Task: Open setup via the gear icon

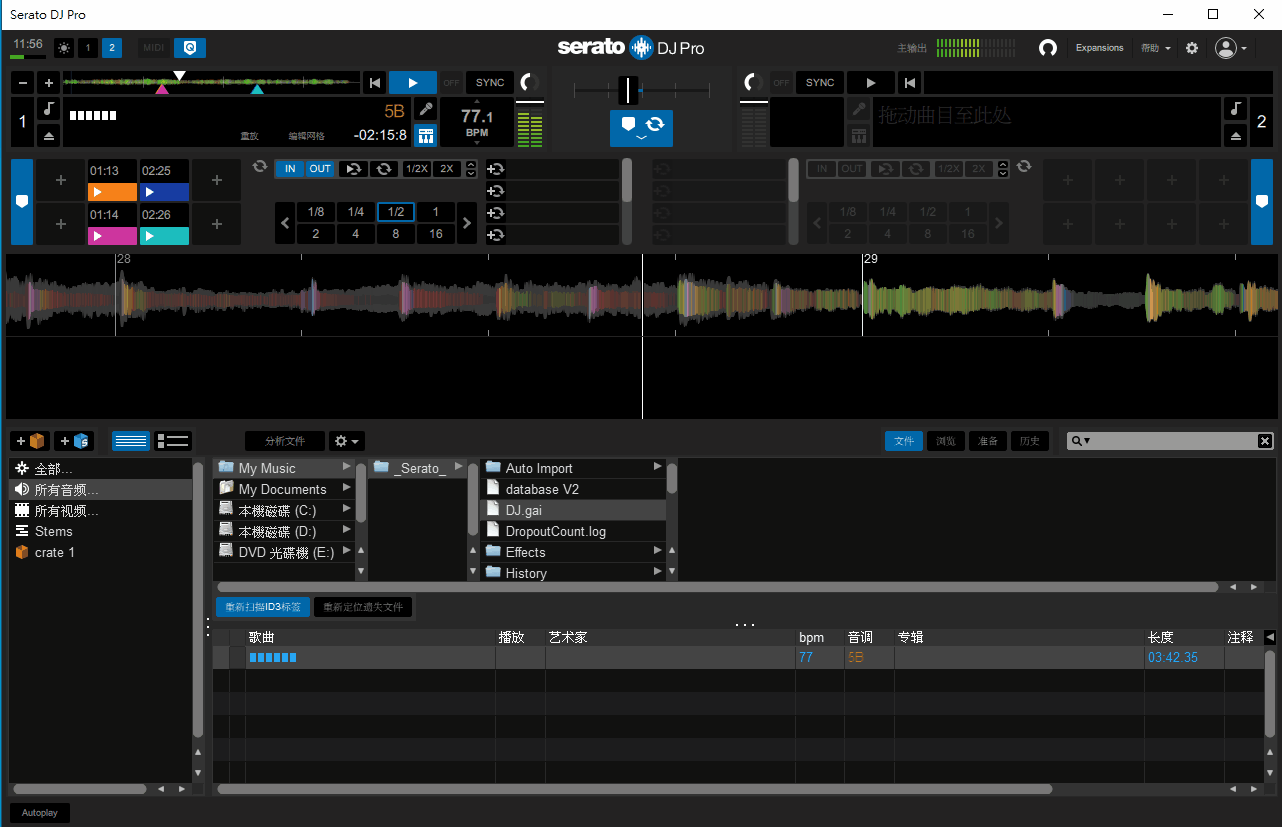Action: (x=1191, y=48)
